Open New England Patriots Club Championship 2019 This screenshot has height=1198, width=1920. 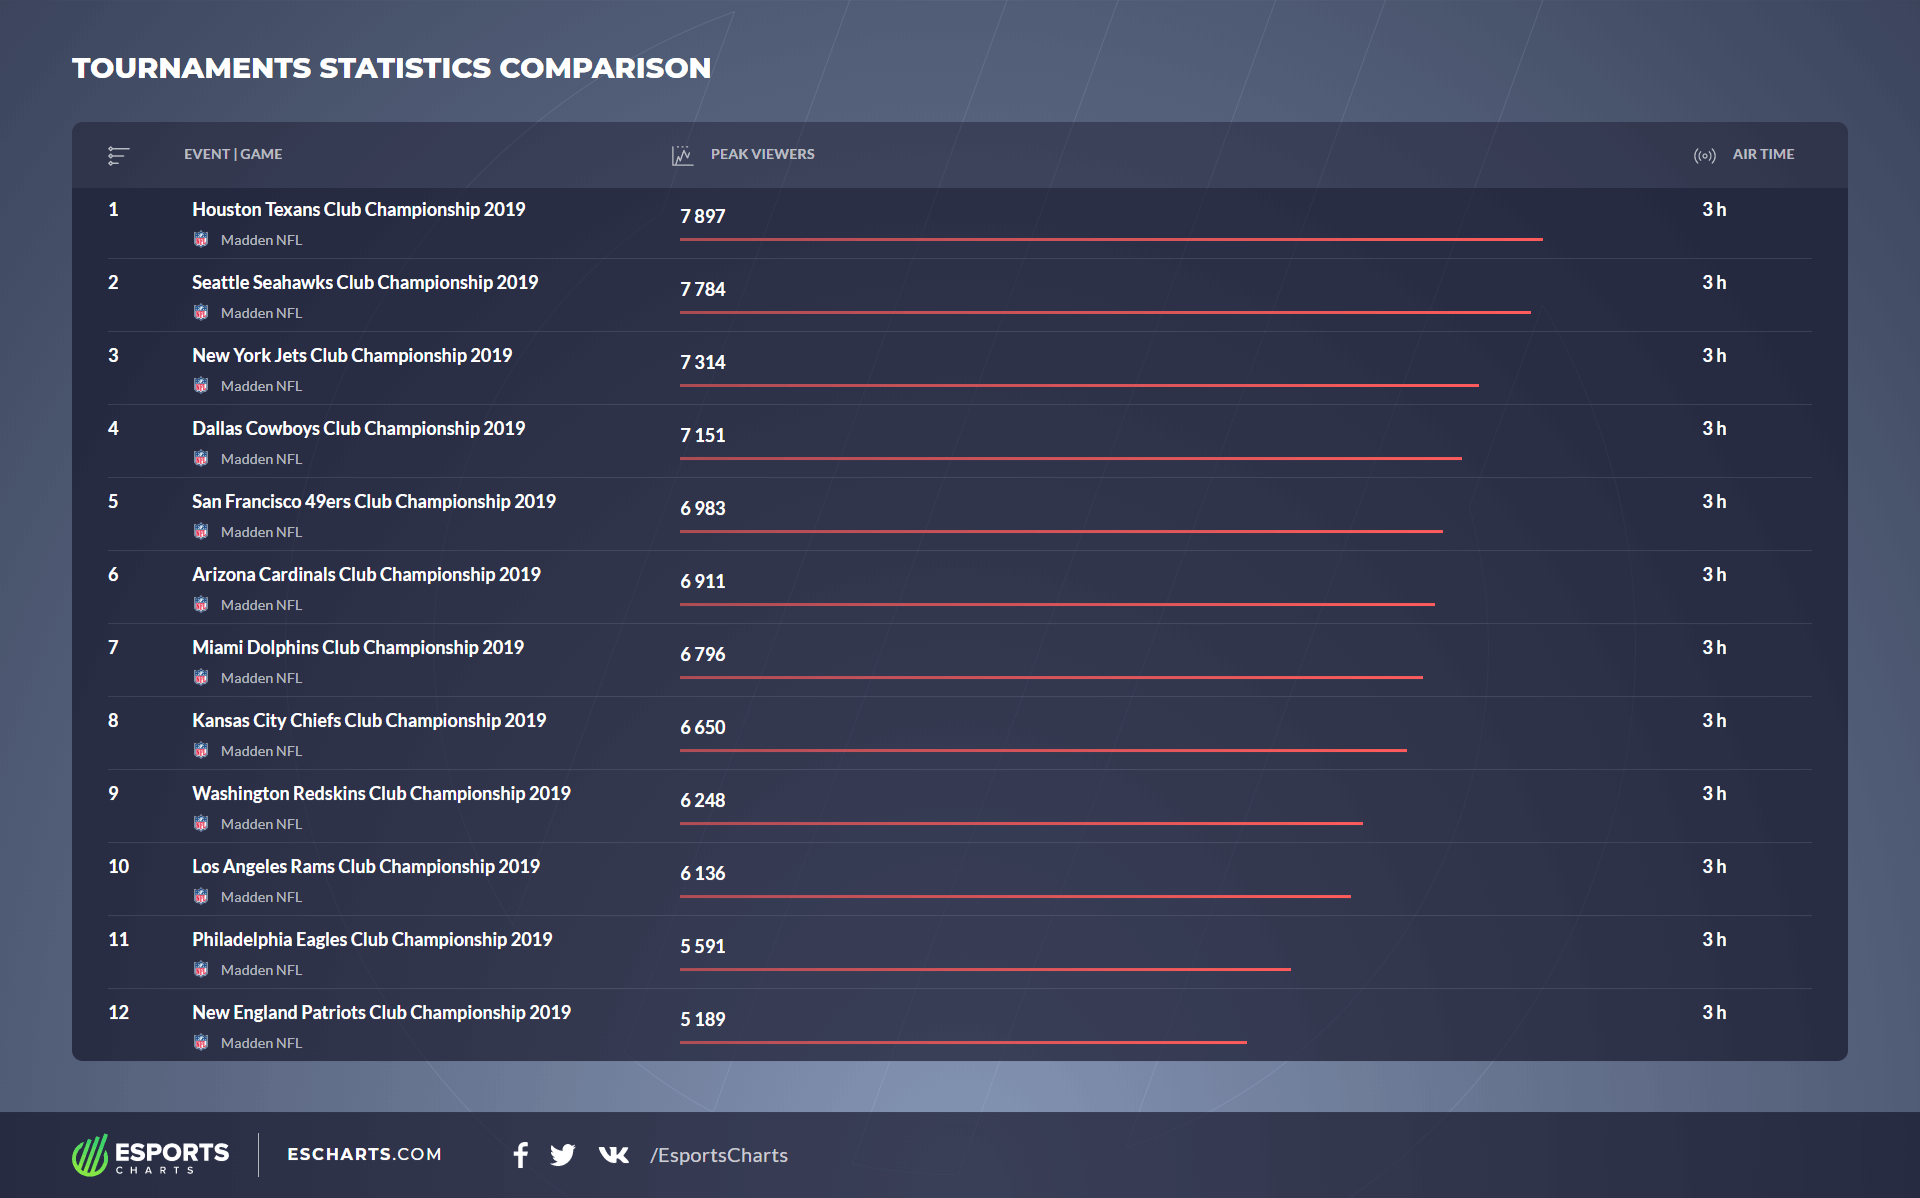381,1012
